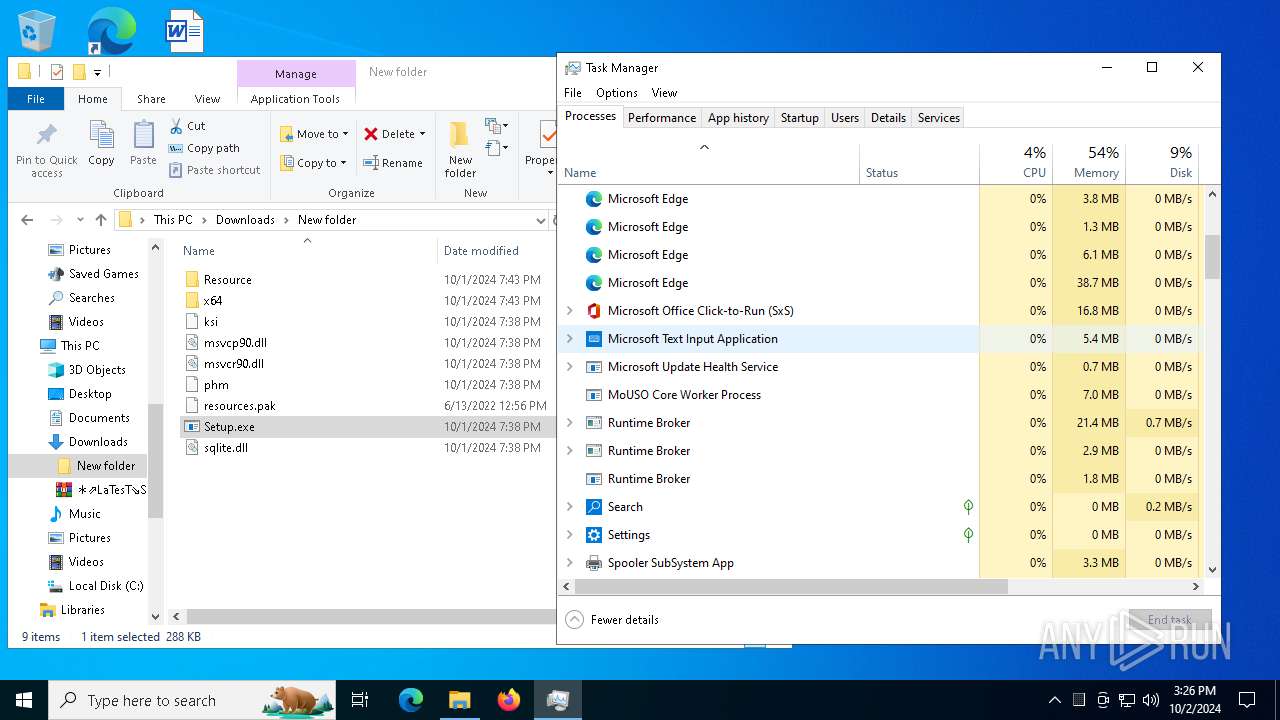Switch to the Startup tab

(799, 118)
